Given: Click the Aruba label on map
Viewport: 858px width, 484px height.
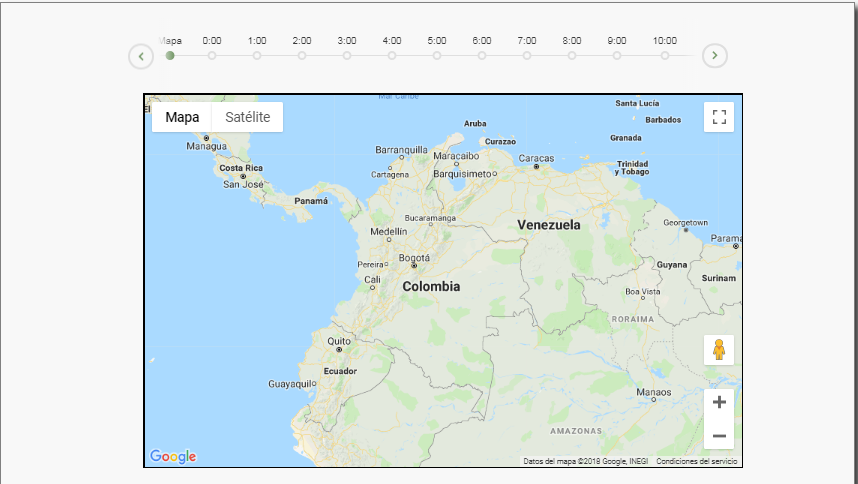Looking at the screenshot, I should (475, 124).
